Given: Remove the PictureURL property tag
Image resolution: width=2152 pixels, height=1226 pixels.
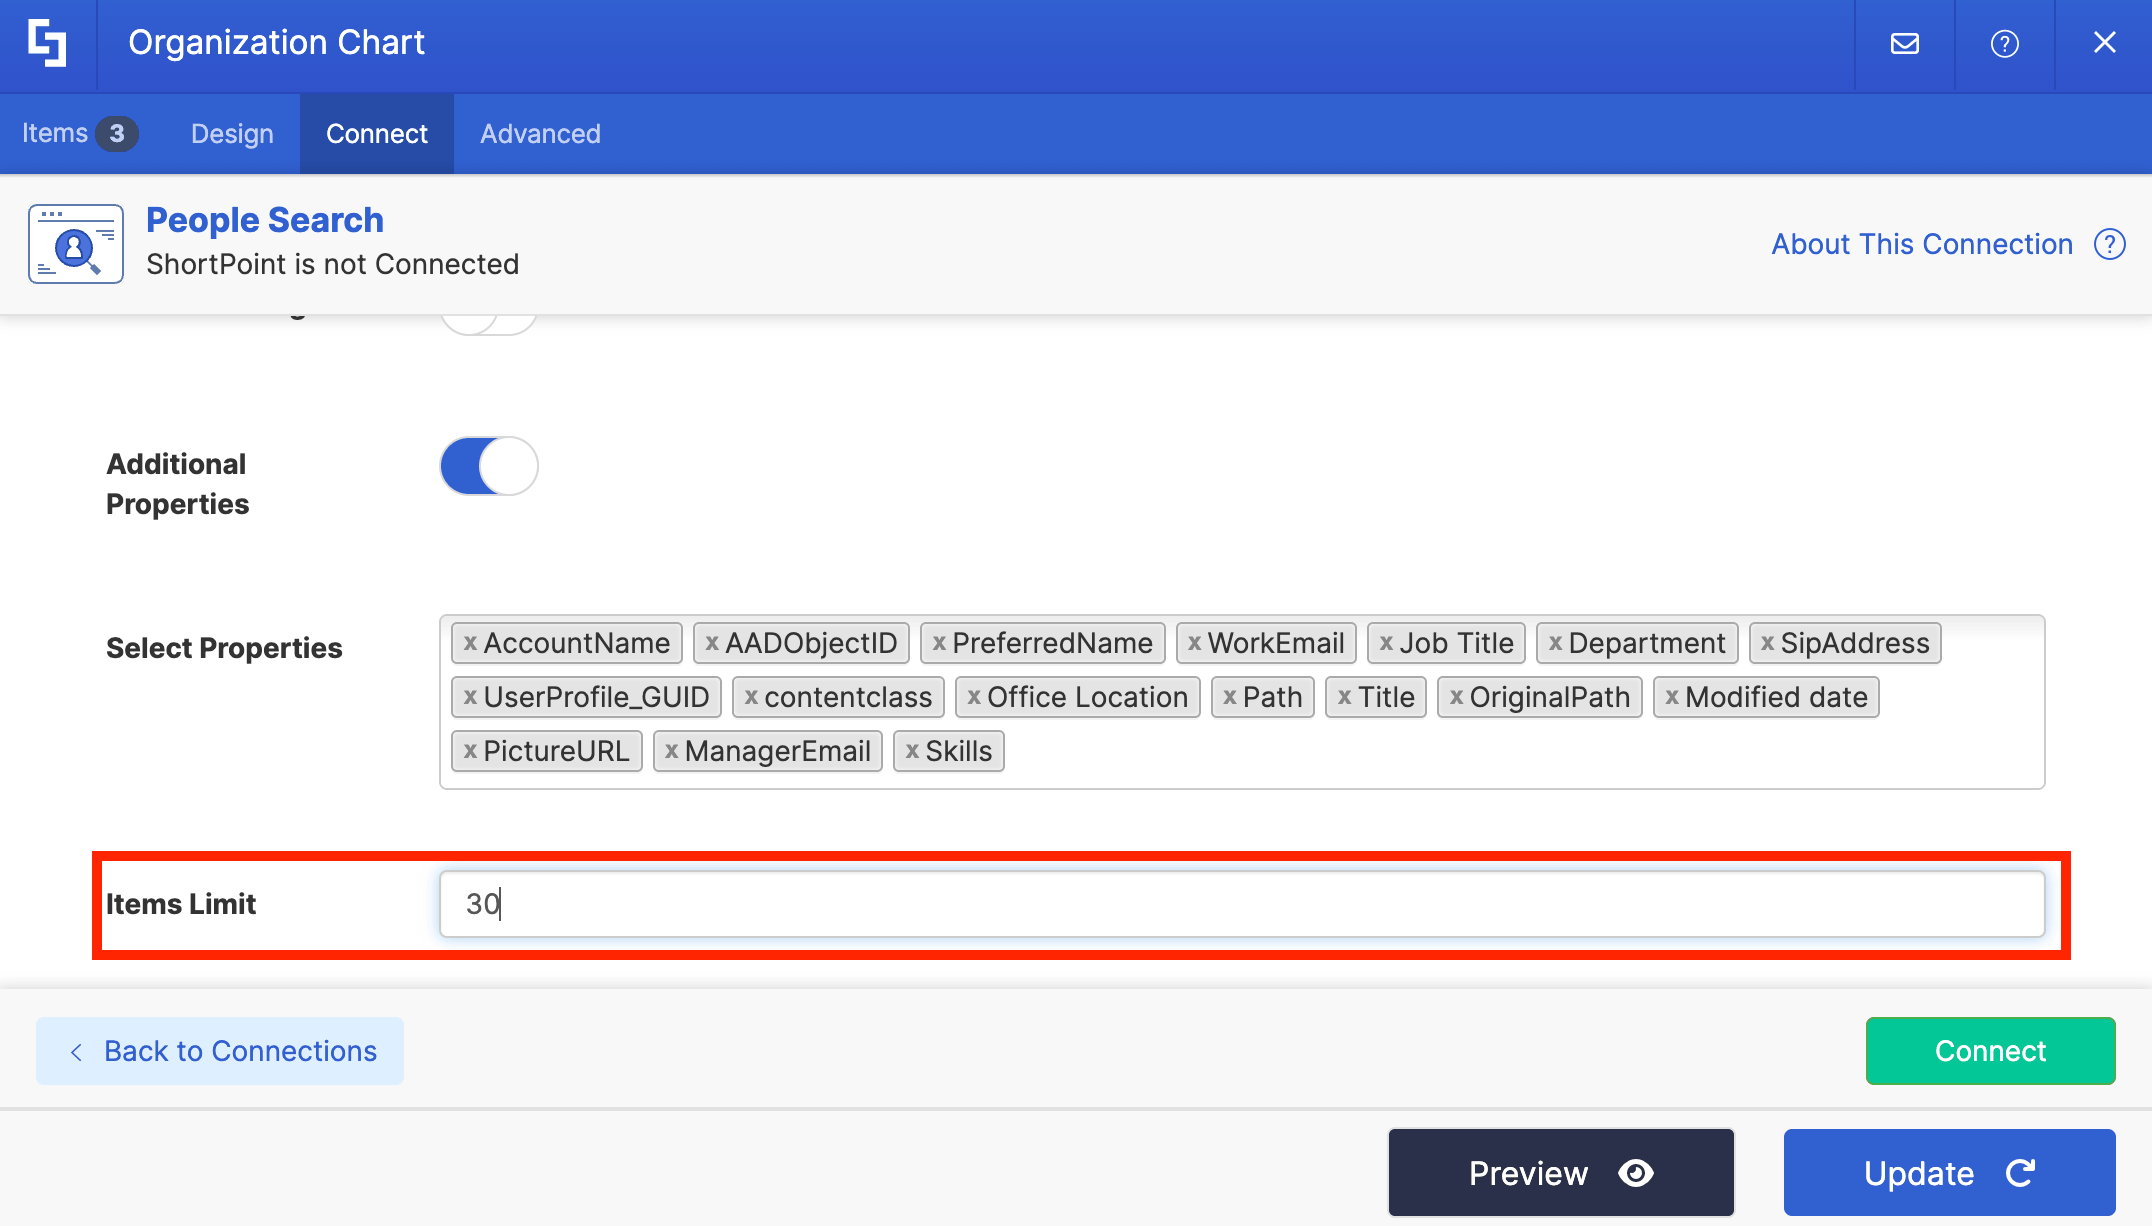Looking at the screenshot, I should pos(470,752).
